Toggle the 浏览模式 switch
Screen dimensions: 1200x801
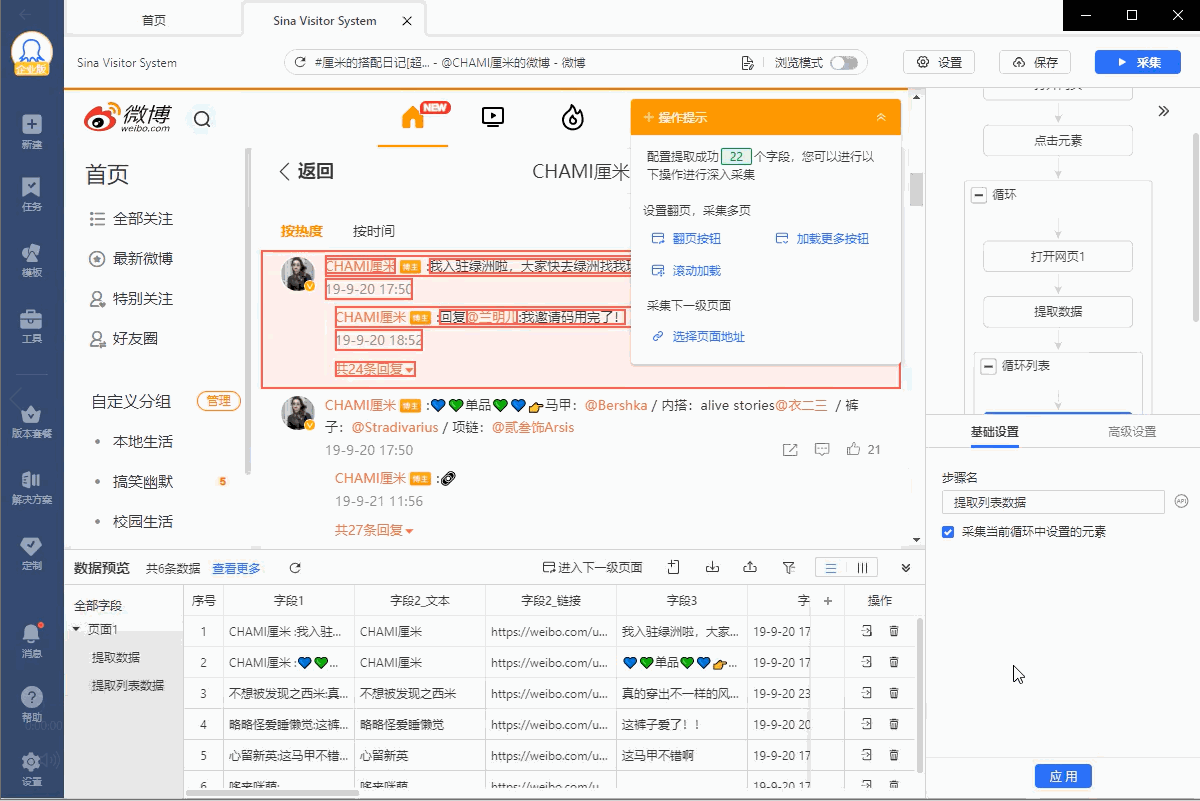pos(844,62)
